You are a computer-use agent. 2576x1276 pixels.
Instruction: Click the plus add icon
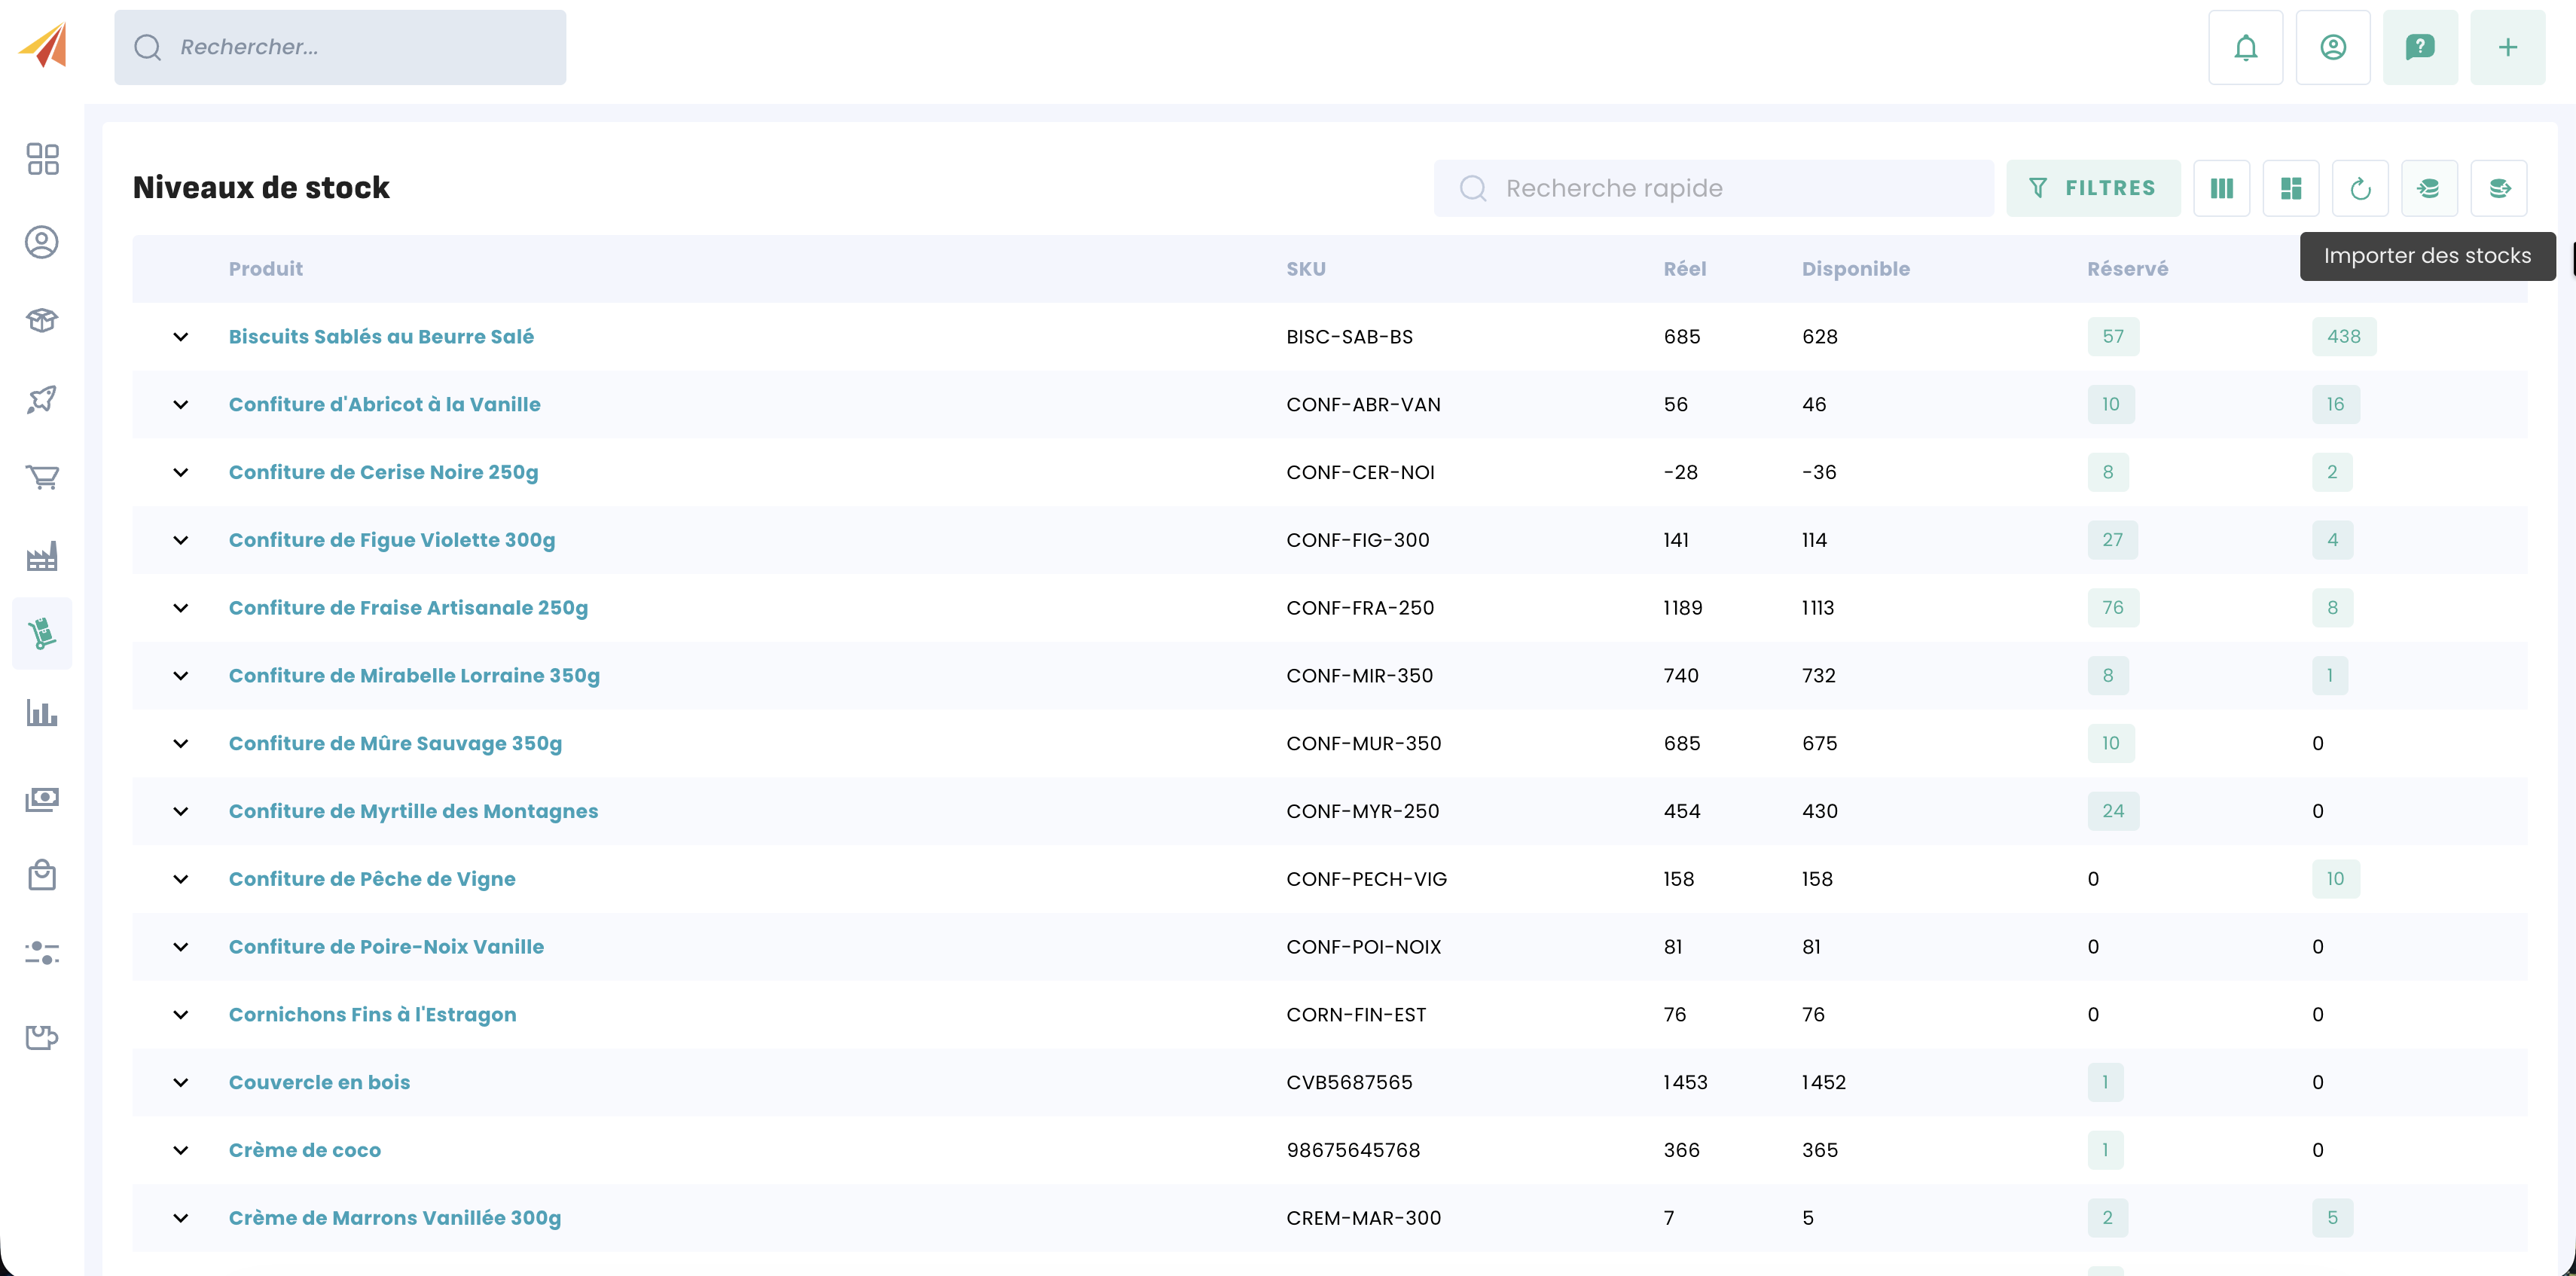tap(2507, 47)
